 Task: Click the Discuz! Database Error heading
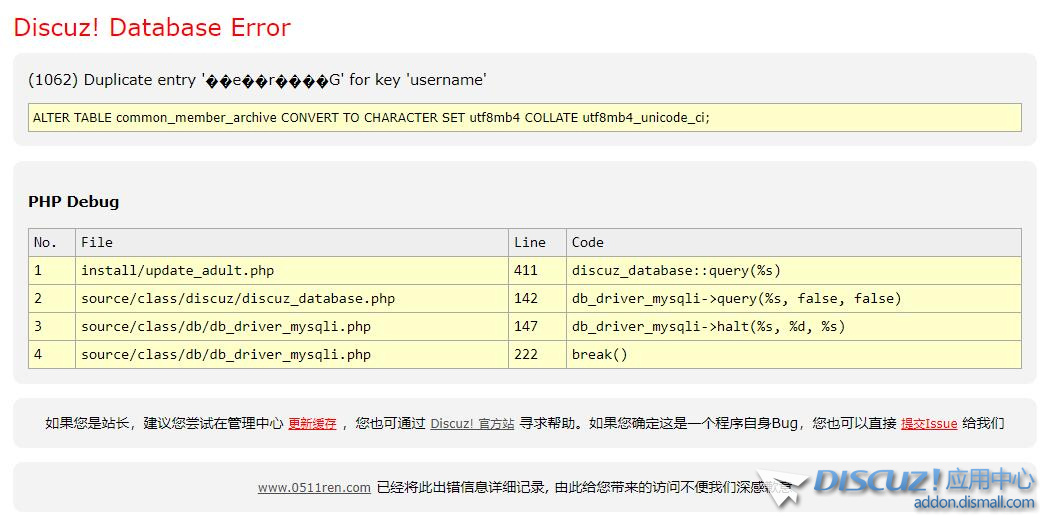coord(152,28)
